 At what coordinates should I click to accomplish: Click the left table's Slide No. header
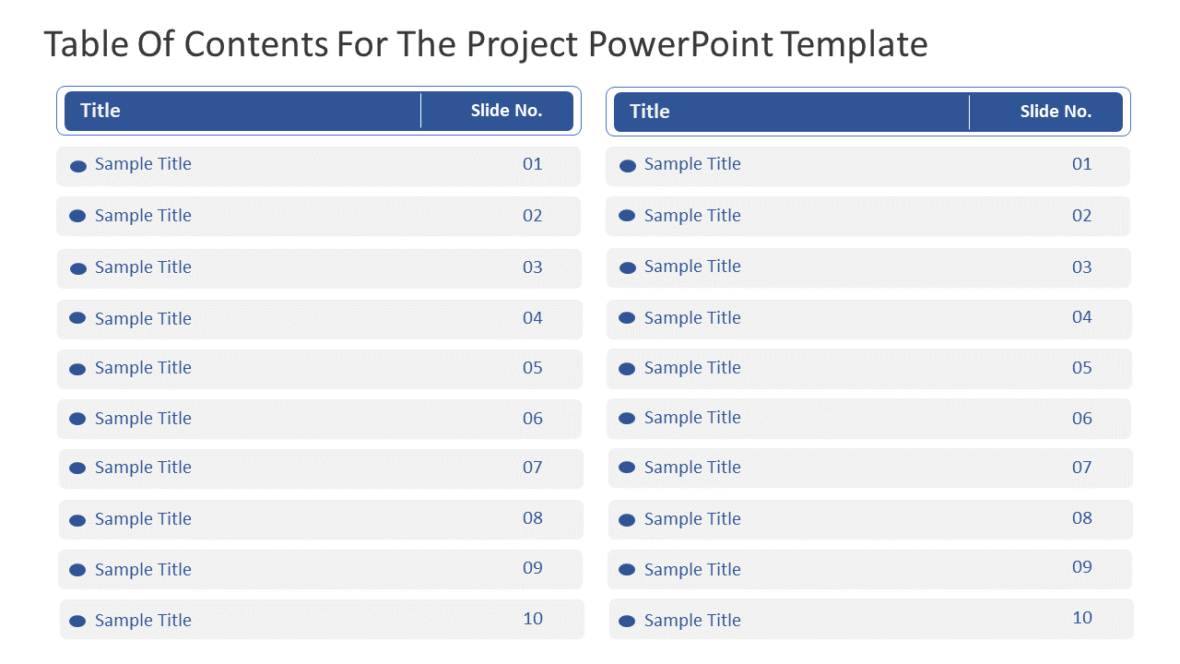pos(506,111)
